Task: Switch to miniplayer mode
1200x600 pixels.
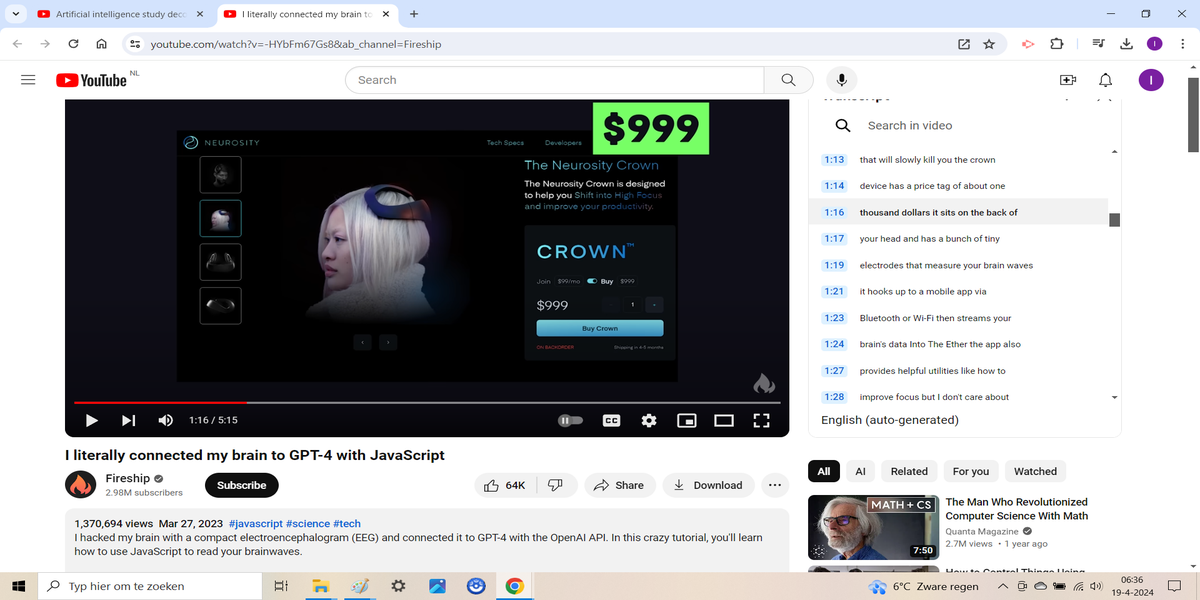Action: 686,421
